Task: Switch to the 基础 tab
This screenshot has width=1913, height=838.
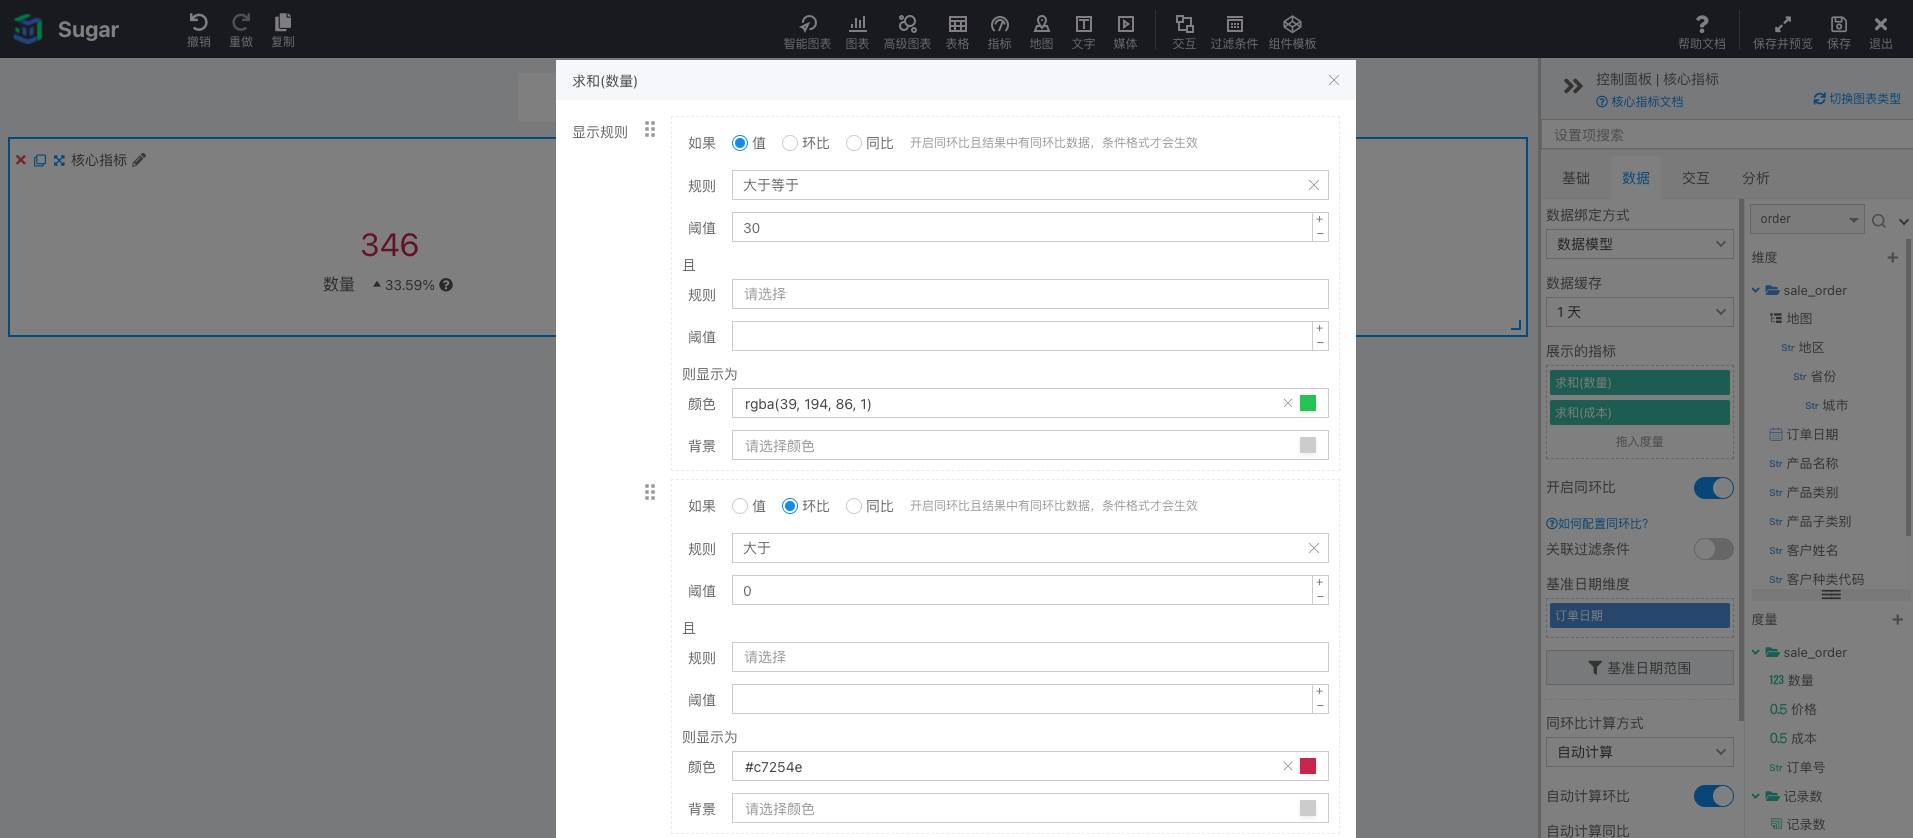Action: coord(1575,178)
